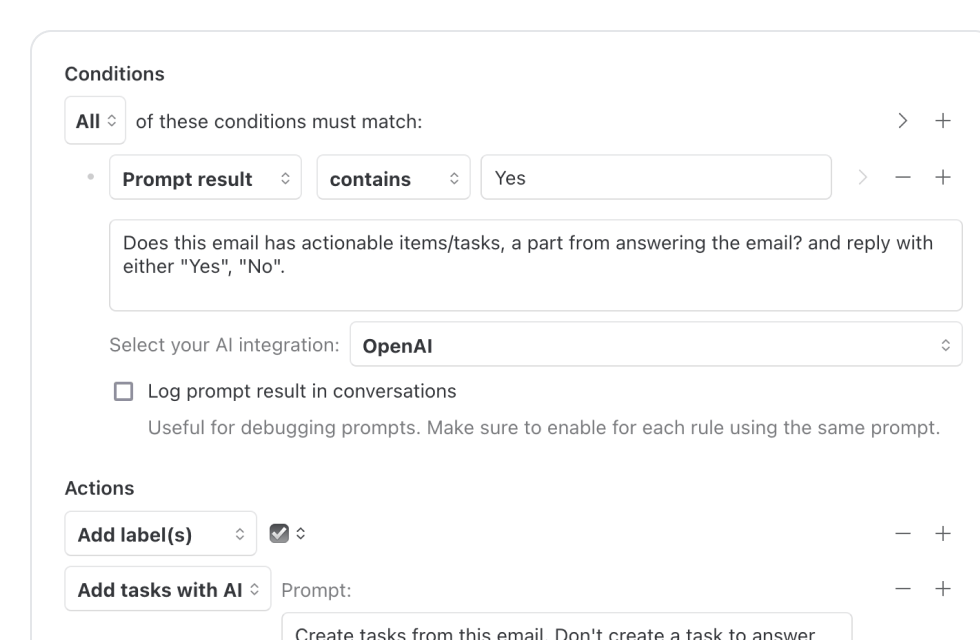The height and width of the screenshot is (640, 980).
Task: Select AI integration OpenAI dropdown
Action: point(656,345)
